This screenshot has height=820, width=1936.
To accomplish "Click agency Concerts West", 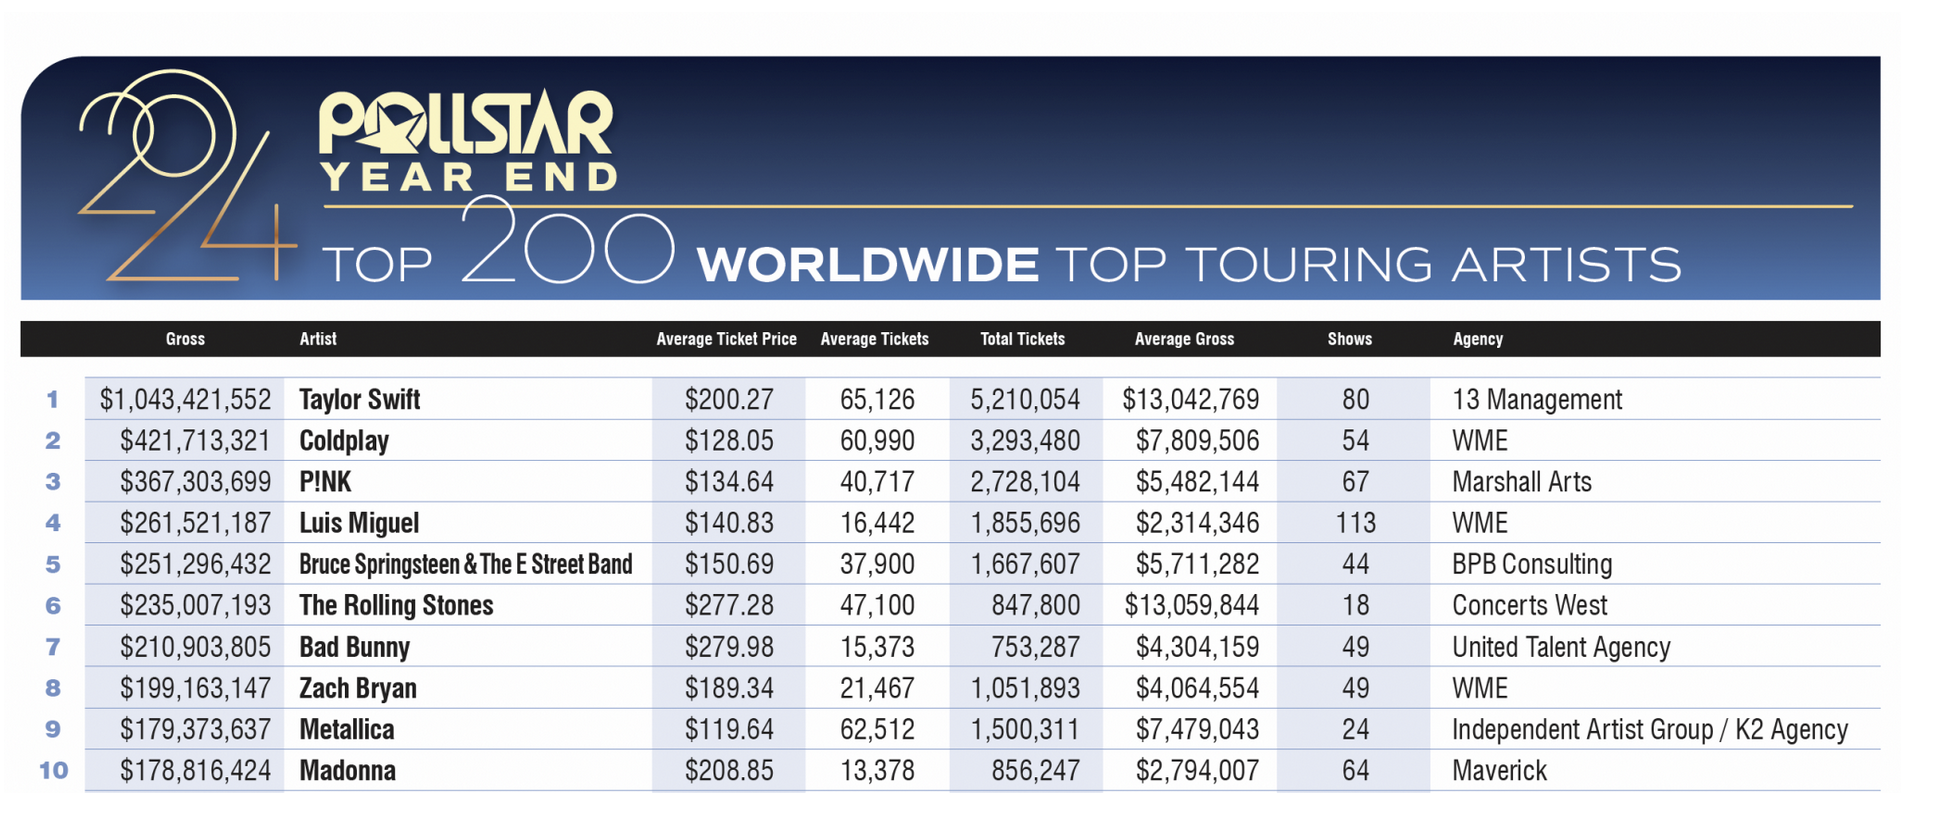I will point(1529,605).
